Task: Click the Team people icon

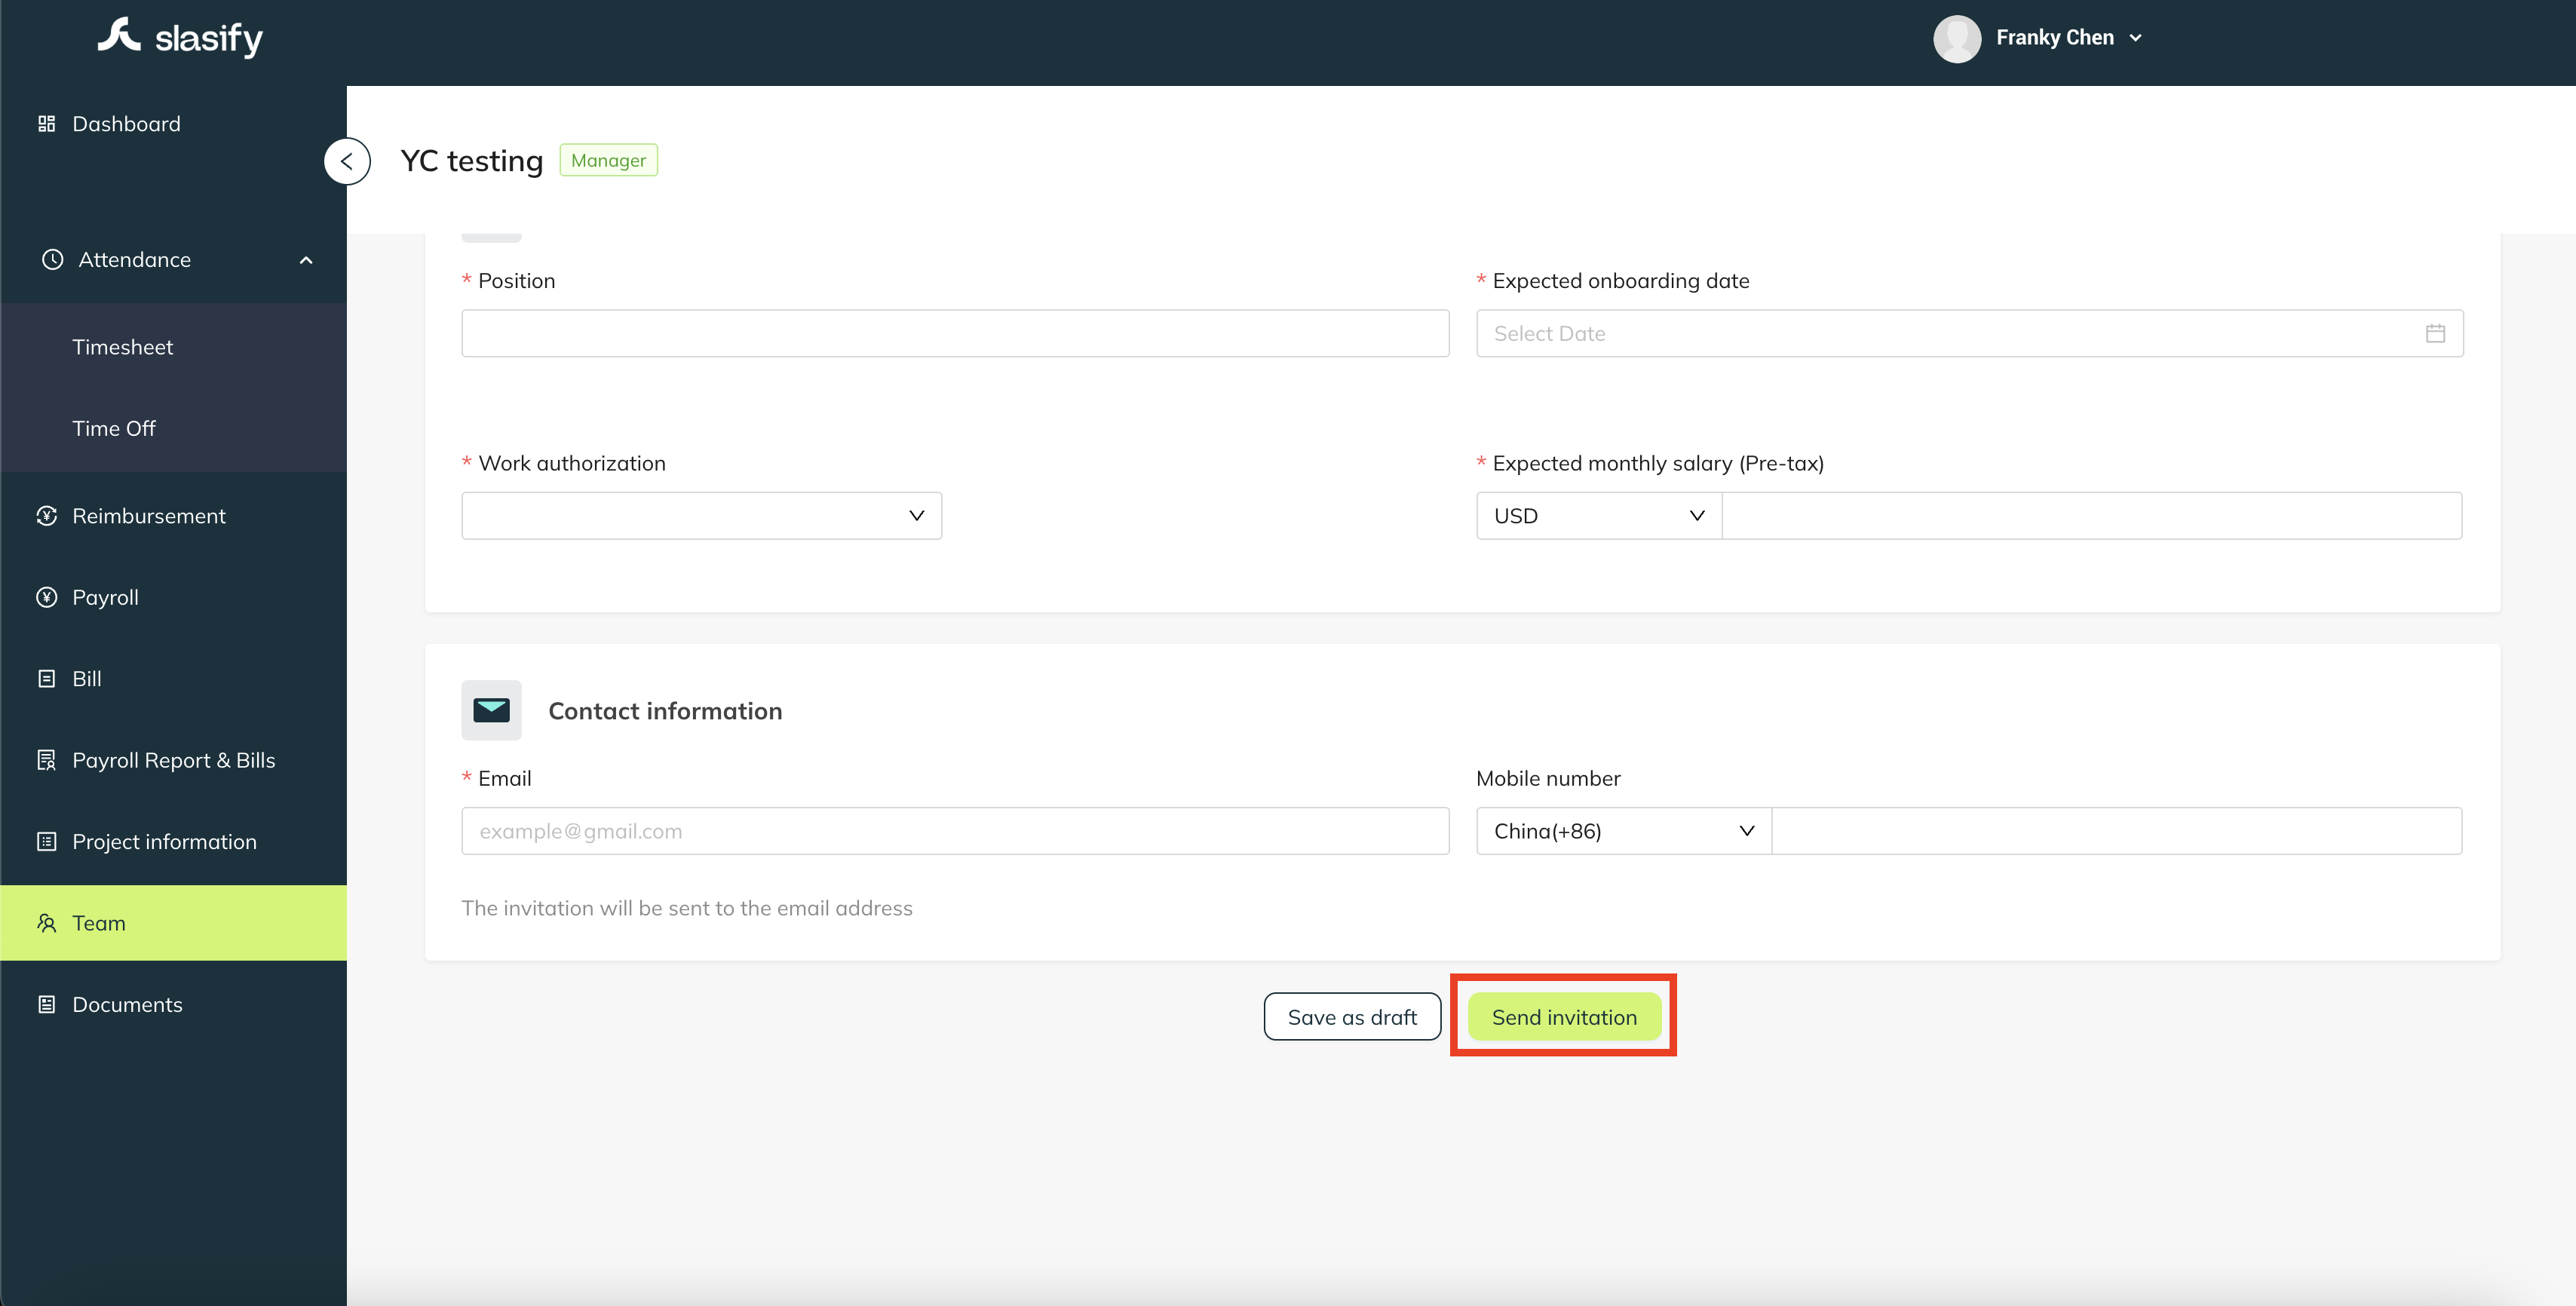Action: tap(46, 923)
